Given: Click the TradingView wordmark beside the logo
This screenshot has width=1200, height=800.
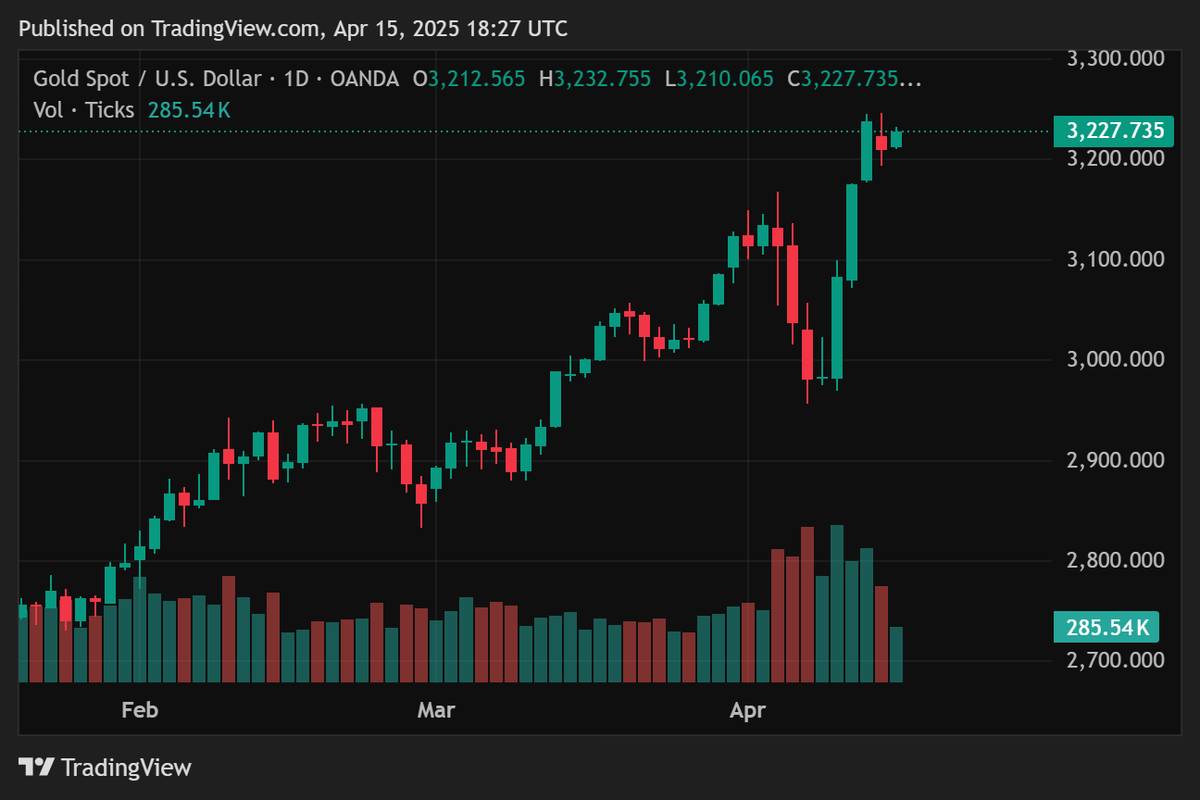Looking at the screenshot, I should click(x=126, y=768).
